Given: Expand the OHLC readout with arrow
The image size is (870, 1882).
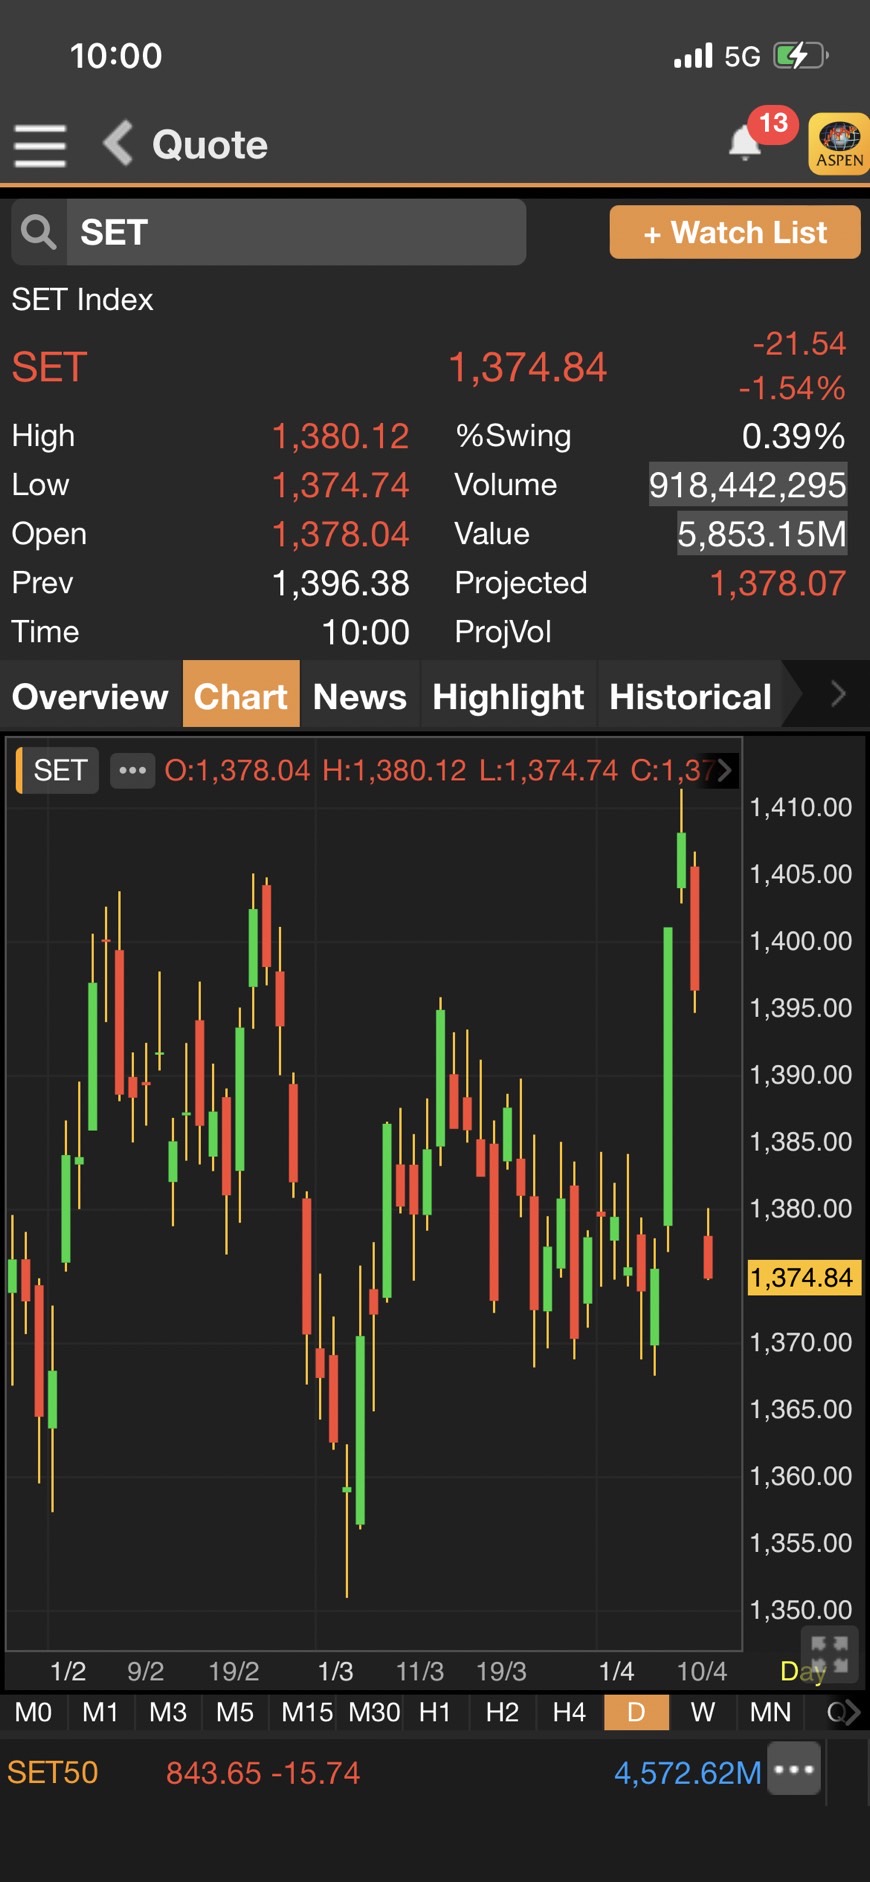Looking at the screenshot, I should point(724,770).
